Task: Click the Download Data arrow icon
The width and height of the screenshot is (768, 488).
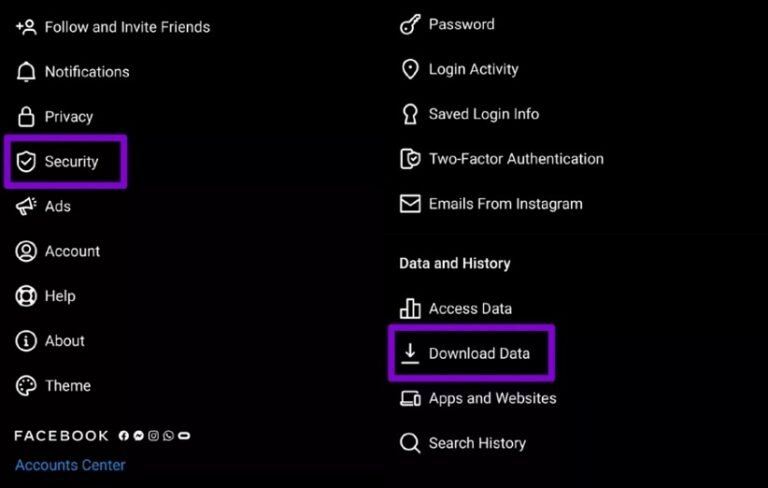Action: pos(409,353)
